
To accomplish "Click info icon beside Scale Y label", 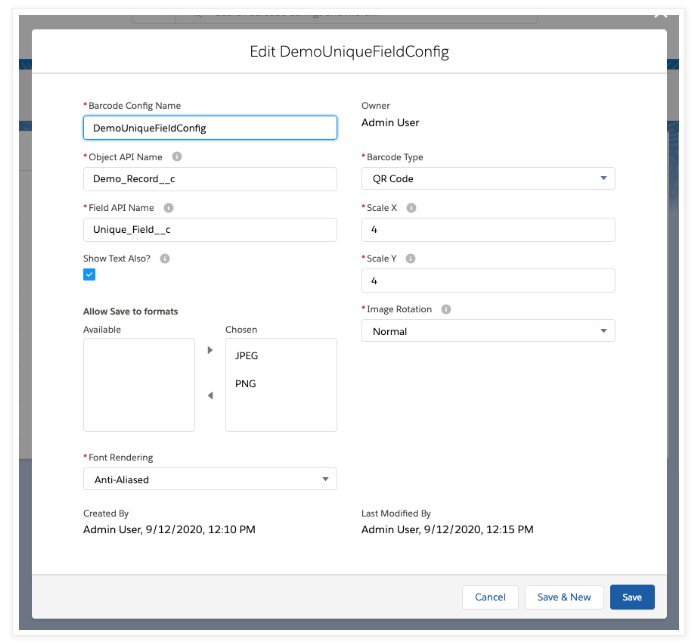I will click(x=411, y=258).
